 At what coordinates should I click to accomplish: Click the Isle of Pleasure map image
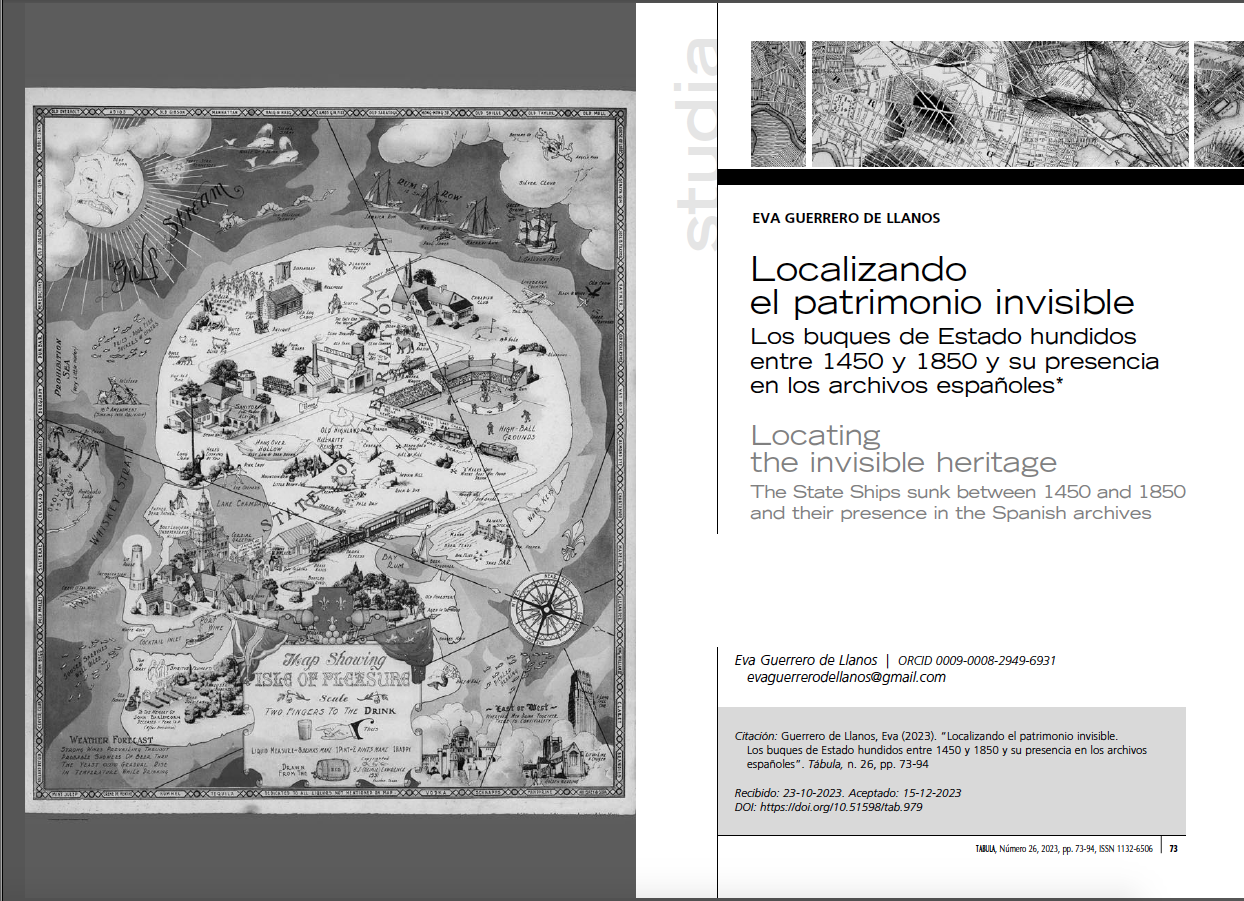329,451
